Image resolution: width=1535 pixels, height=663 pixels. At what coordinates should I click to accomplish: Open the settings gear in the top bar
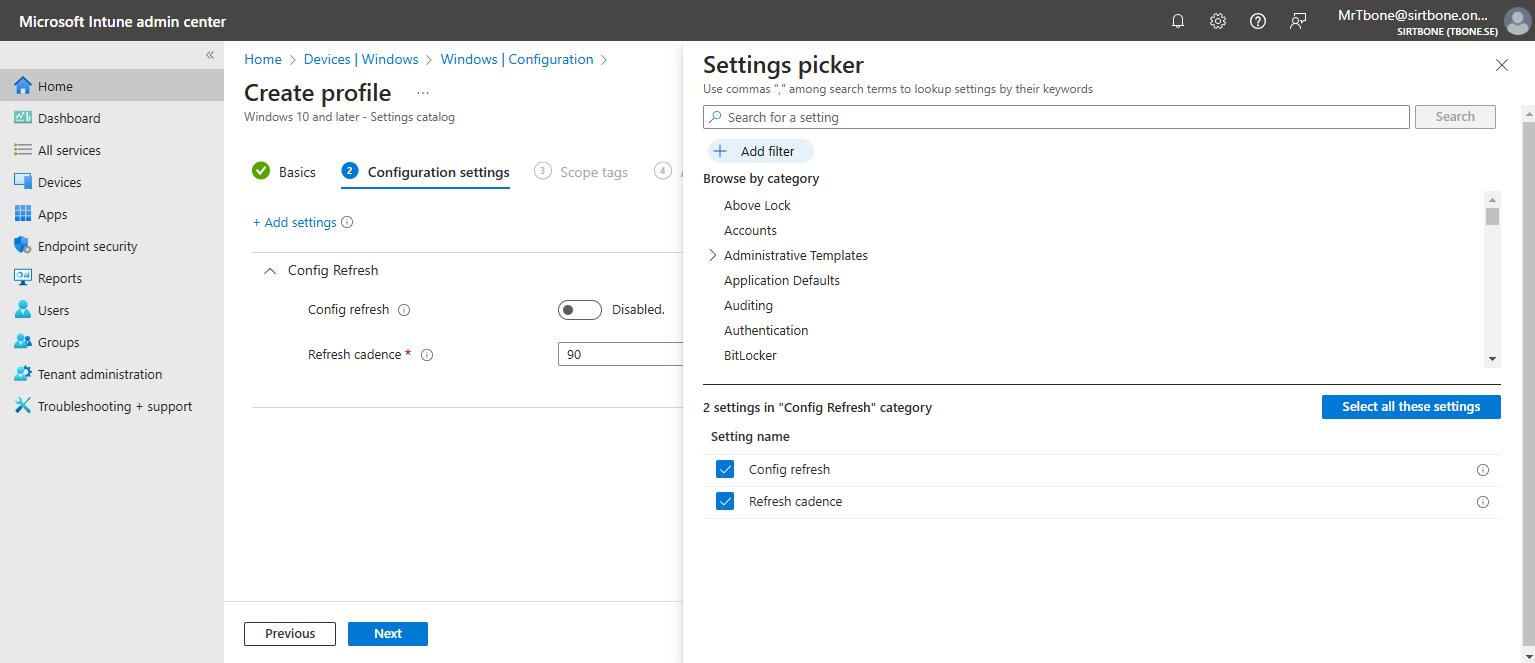(1217, 20)
